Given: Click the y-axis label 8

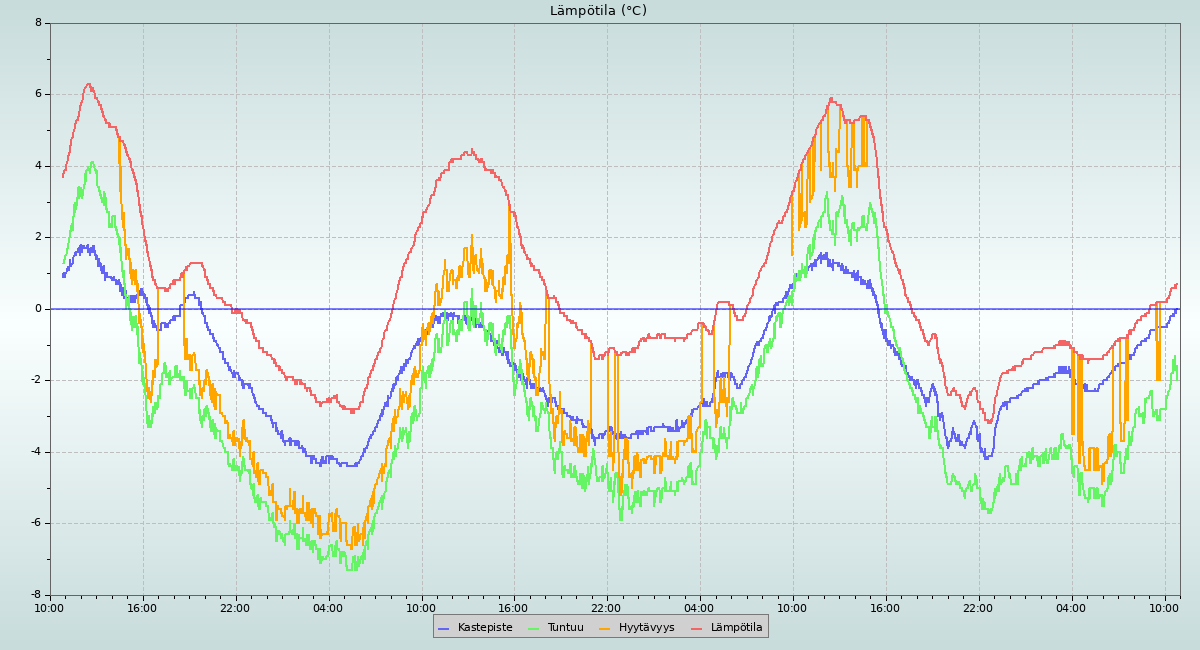Looking at the screenshot, I should 38,22.
